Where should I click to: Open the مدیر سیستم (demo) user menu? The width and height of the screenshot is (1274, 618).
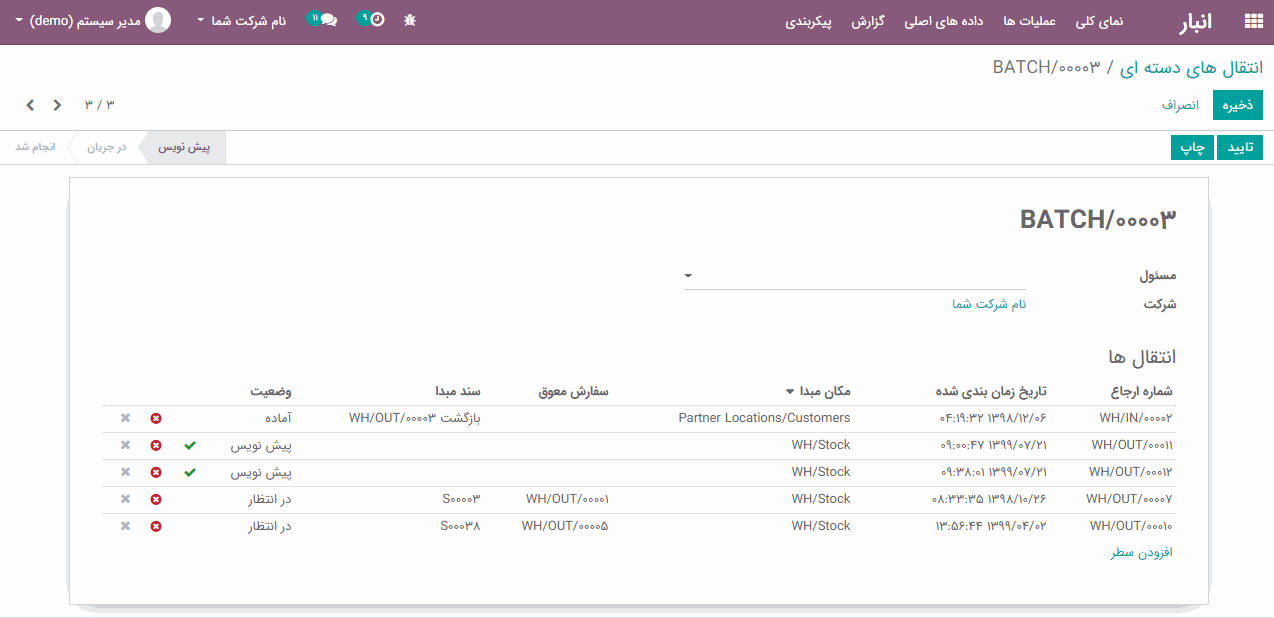pyautogui.click(x=92, y=20)
